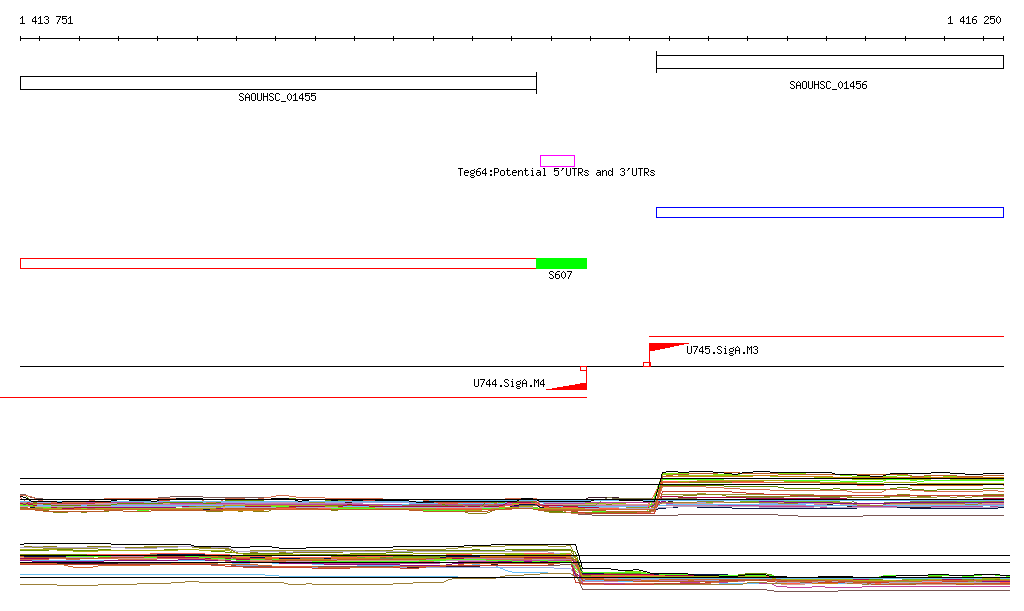Select the SAOUHSC_01455 gene rectangle

(278, 83)
